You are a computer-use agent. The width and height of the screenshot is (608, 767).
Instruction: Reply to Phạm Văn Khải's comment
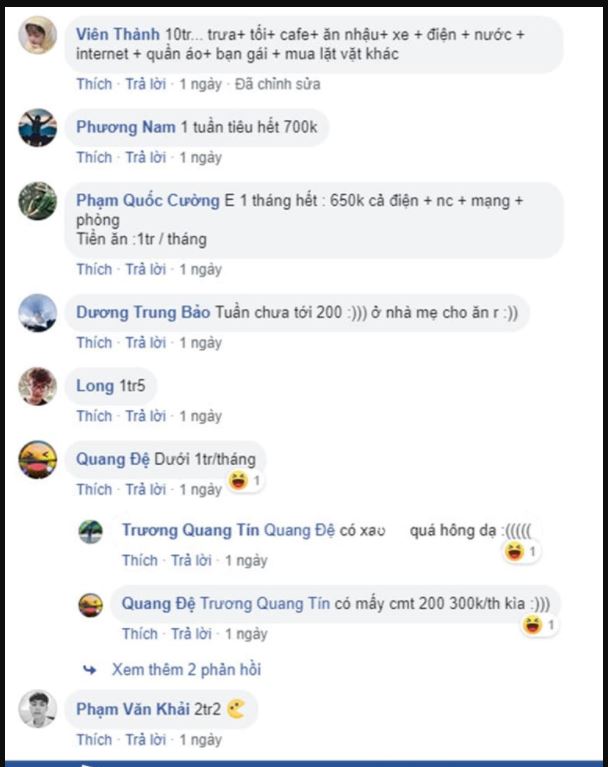[146, 740]
